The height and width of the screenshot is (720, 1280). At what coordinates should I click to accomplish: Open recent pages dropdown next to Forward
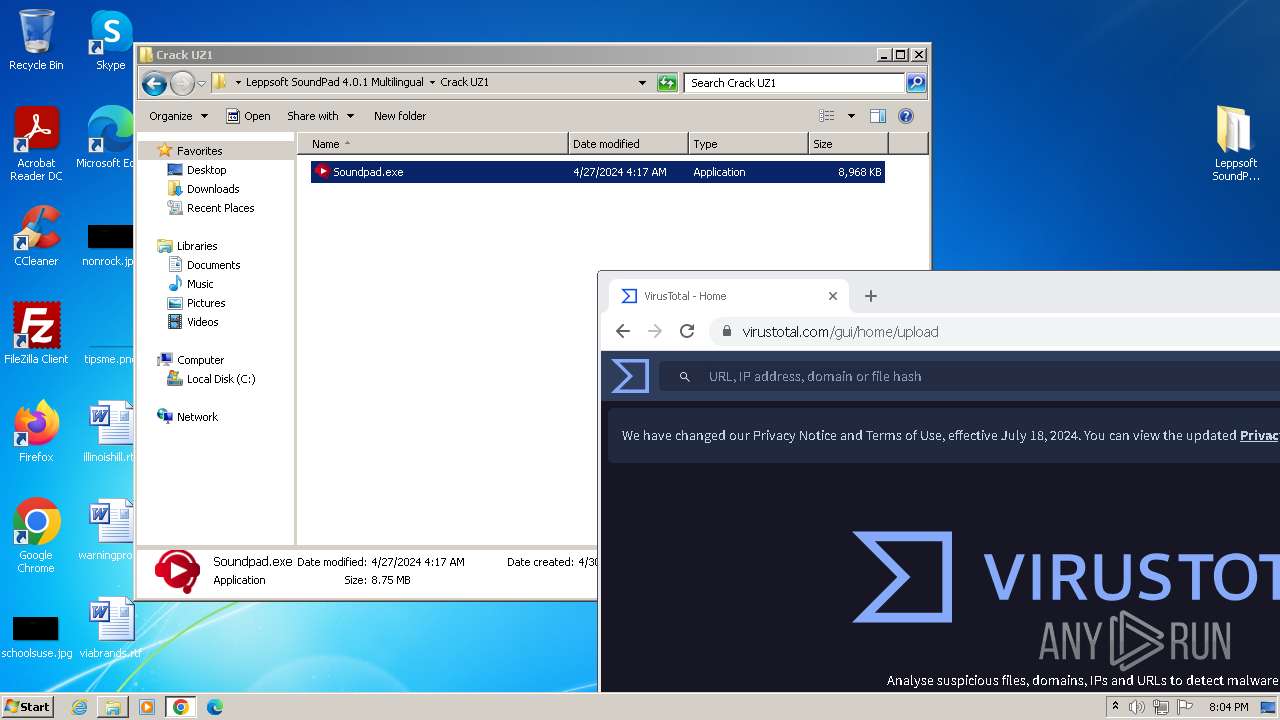(x=201, y=83)
